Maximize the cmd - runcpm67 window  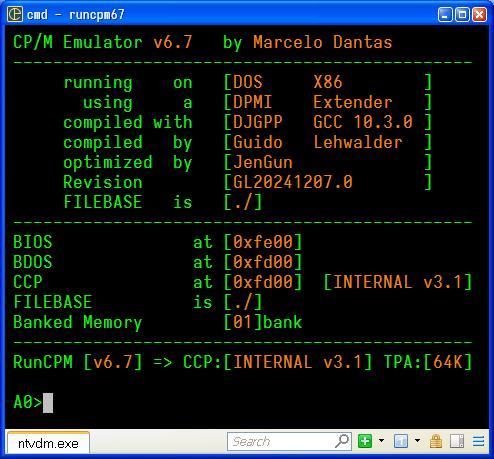tap(462, 15)
